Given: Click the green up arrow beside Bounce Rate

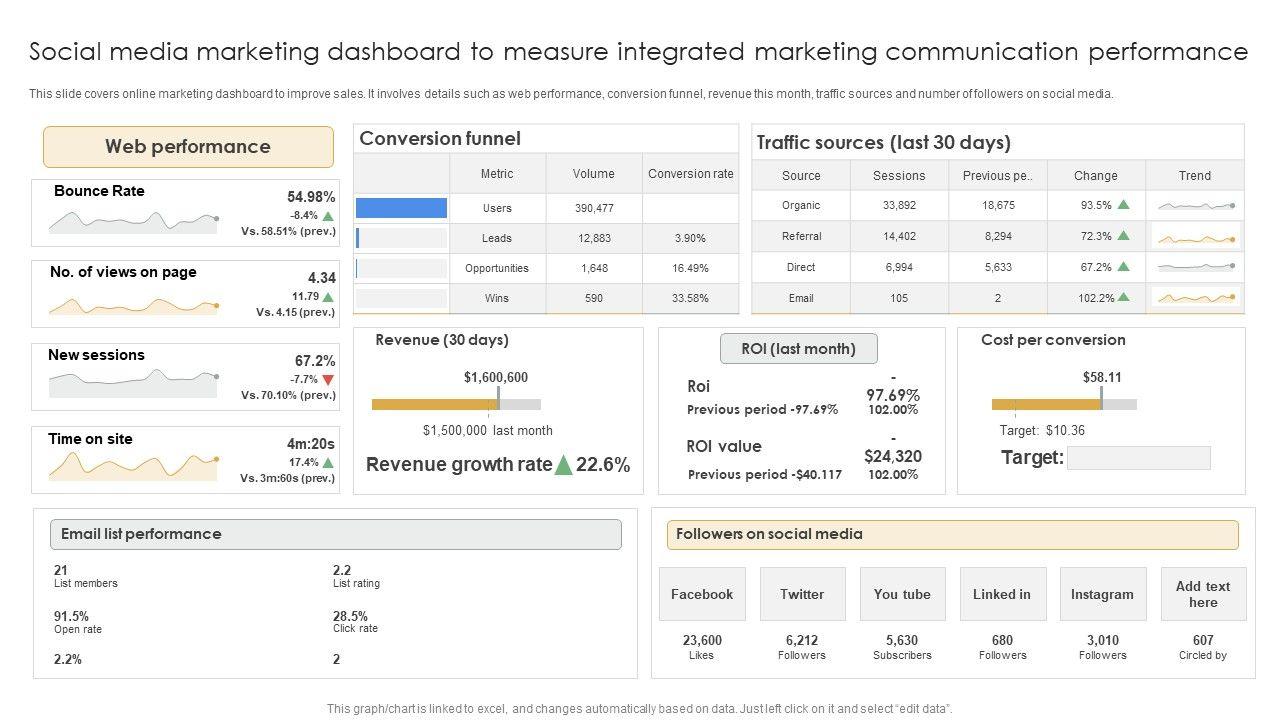Looking at the screenshot, I should point(328,215).
